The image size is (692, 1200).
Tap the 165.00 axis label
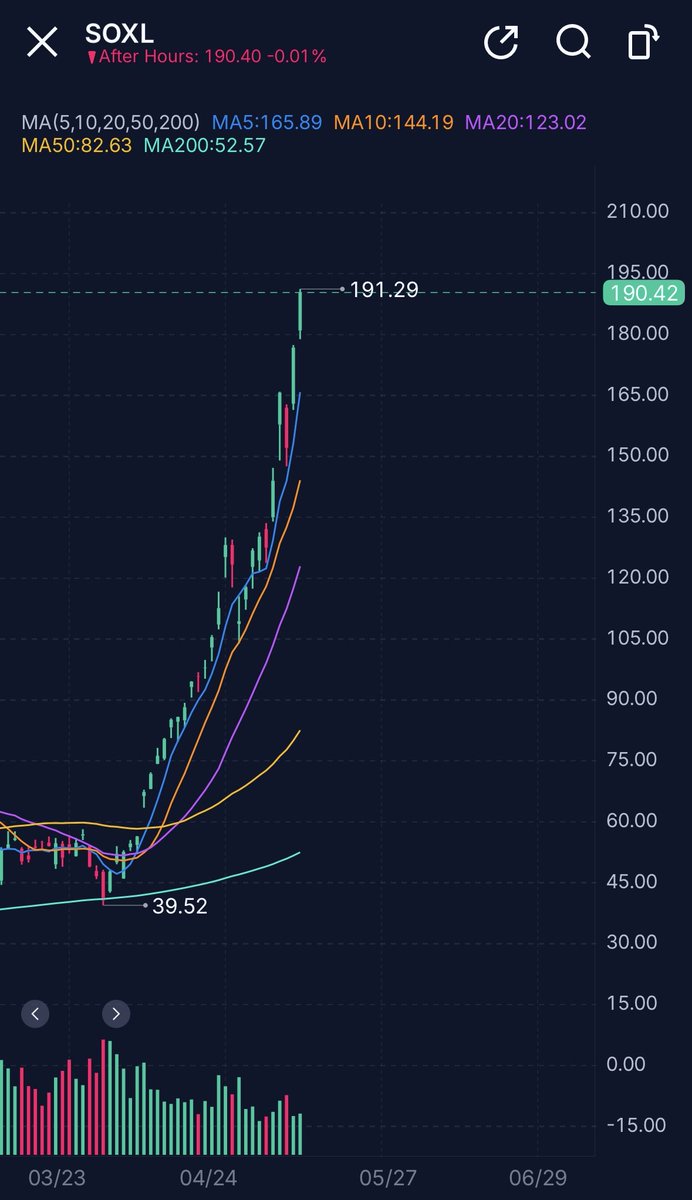tap(637, 394)
